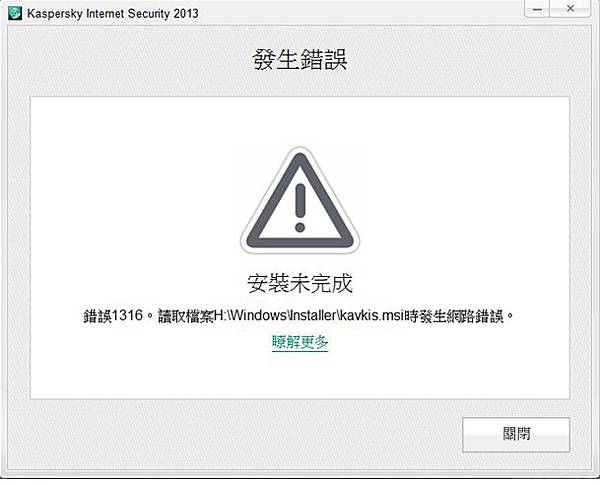Click the 讀取檔案 words in the error message
The image size is (600, 485).
click(x=186, y=316)
